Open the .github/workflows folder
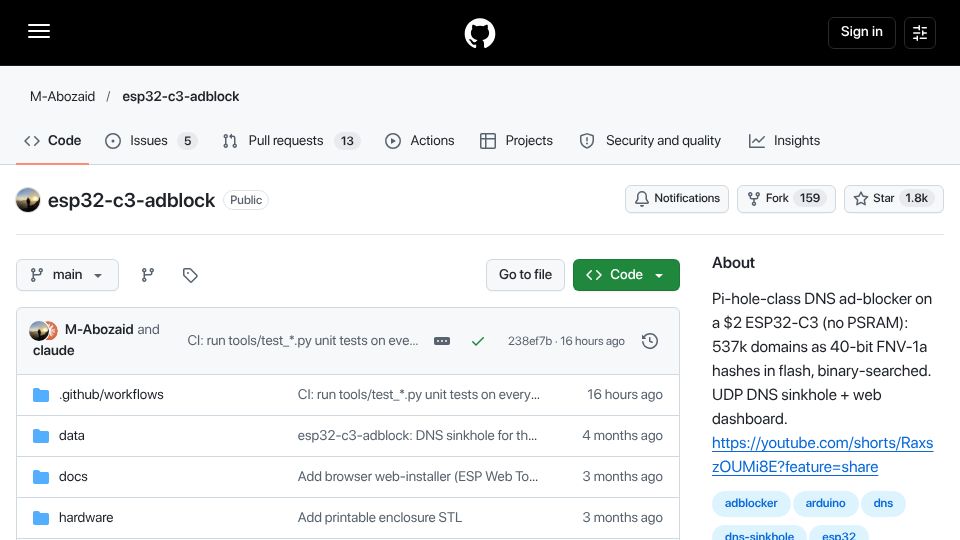Image resolution: width=960 pixels, height=540 pixels. (111, 395)
